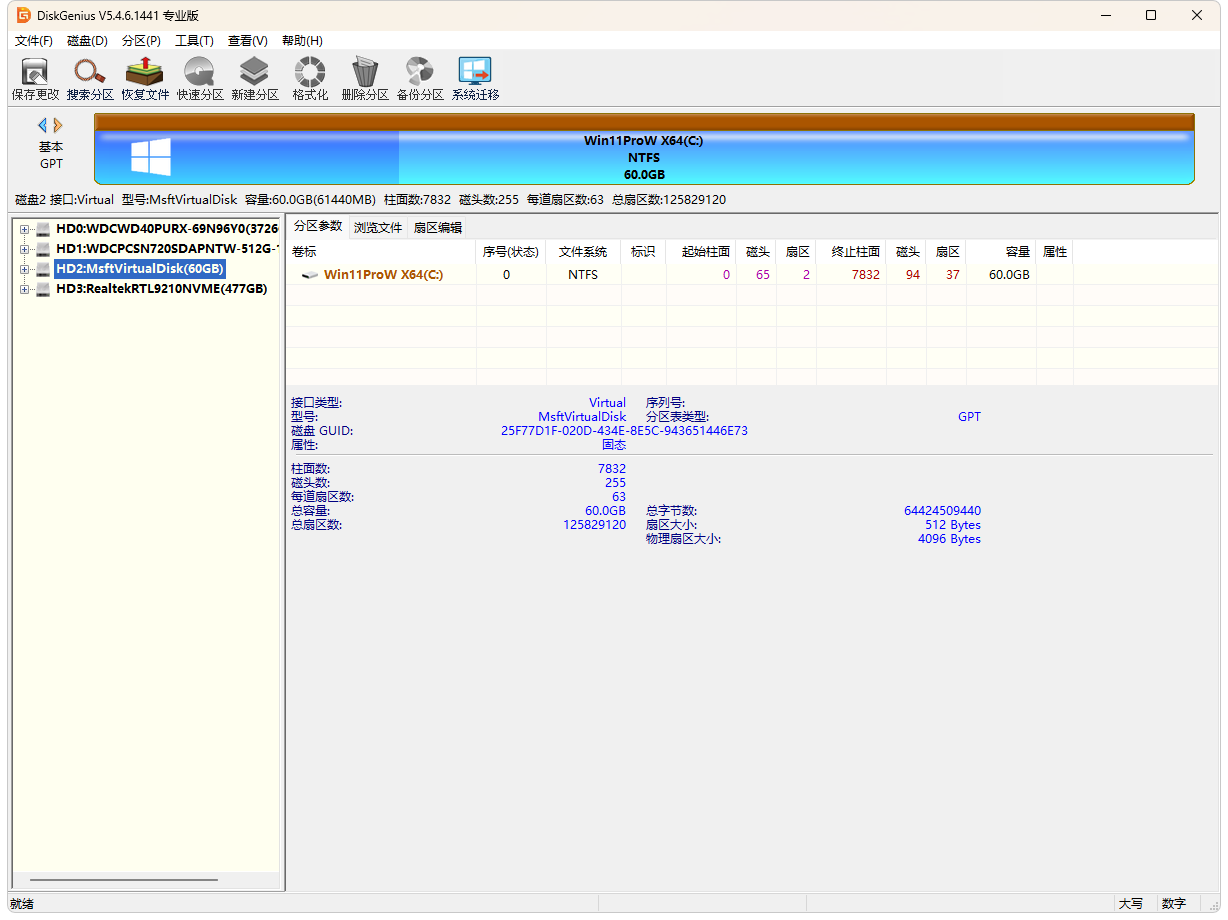Screen dimensions: 1228x920
Task: Select HD3:RealtekRTL9210NVME(477GB) in the disk tree
Action: pos(161,289)
